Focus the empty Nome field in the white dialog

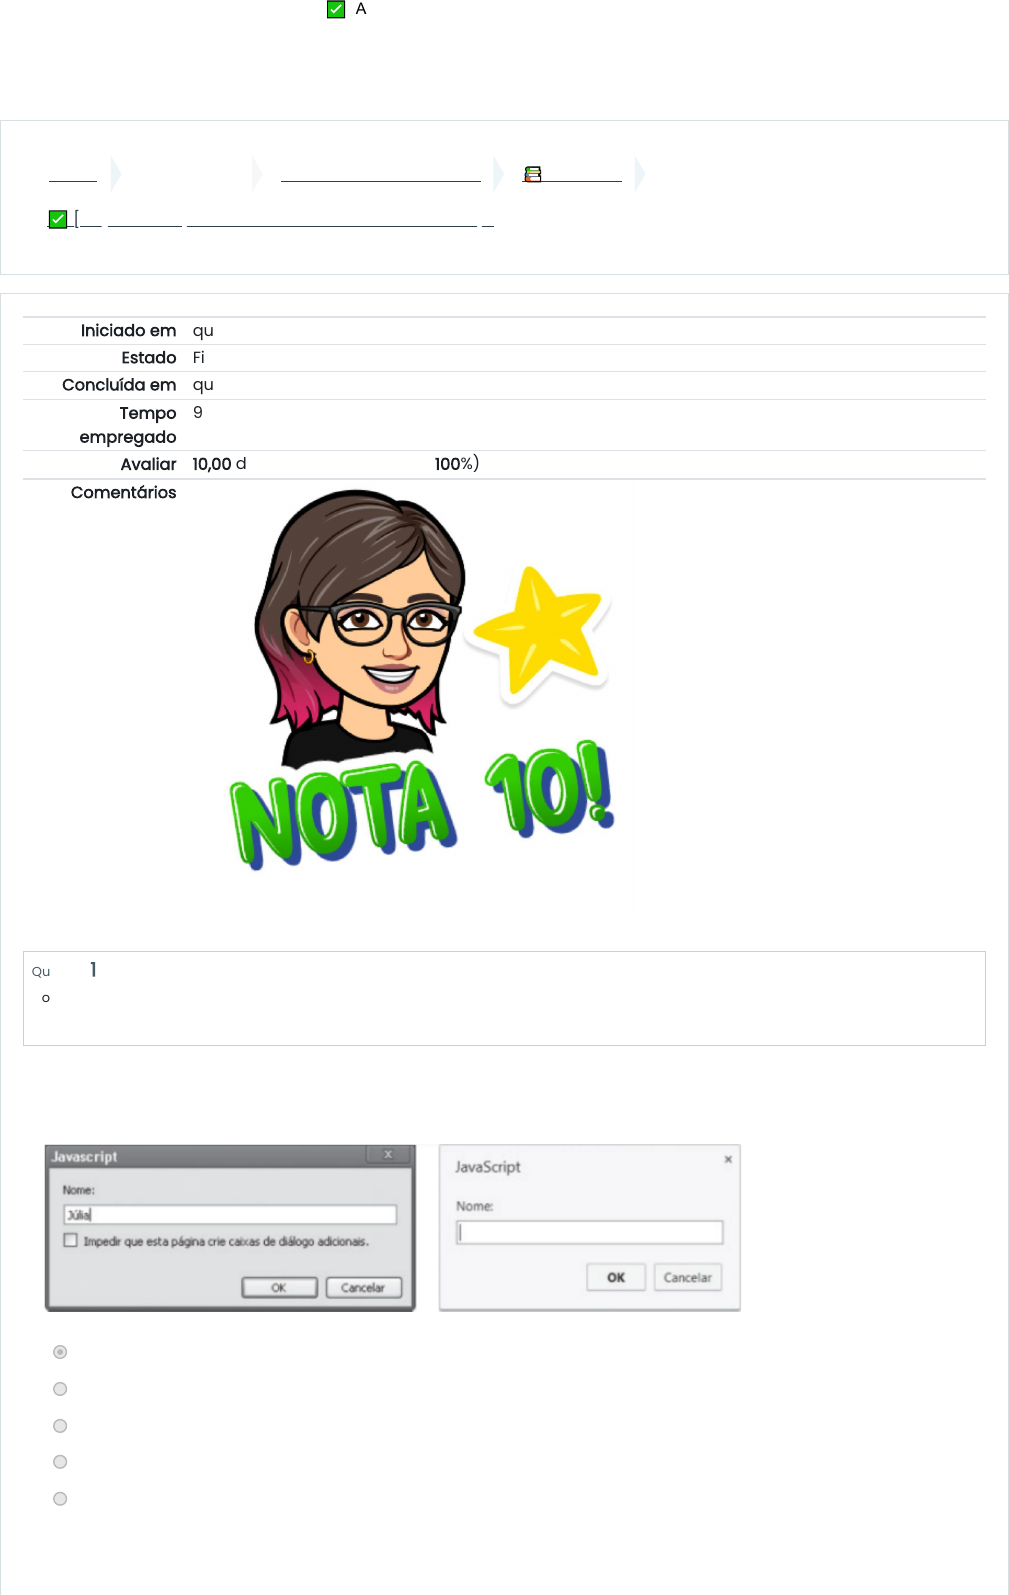[x=589, y=1233]
